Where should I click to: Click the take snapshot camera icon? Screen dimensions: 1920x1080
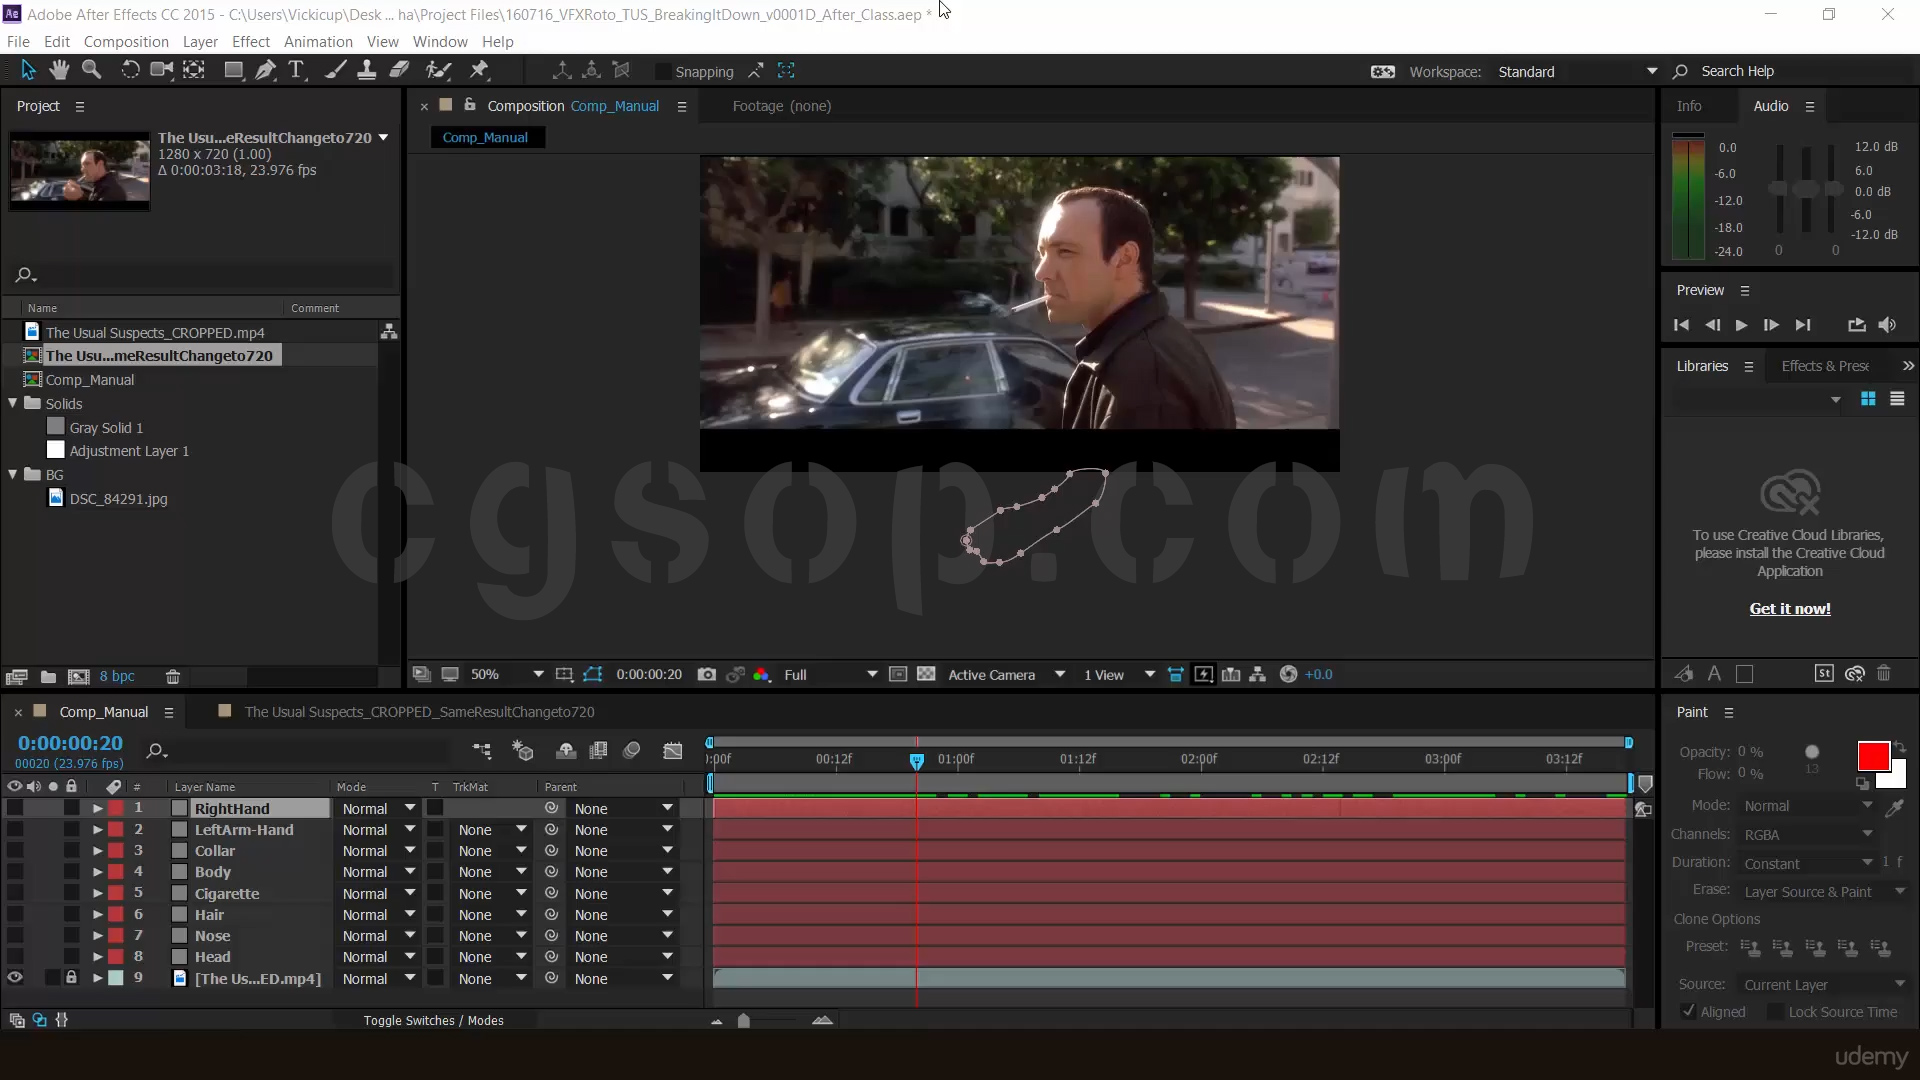pos(706,675)
